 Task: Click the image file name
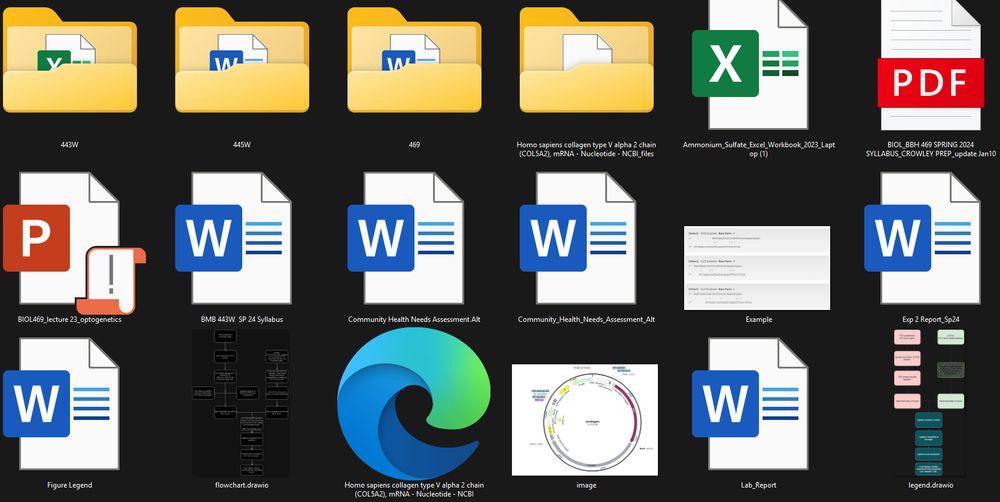click(586, 485)
